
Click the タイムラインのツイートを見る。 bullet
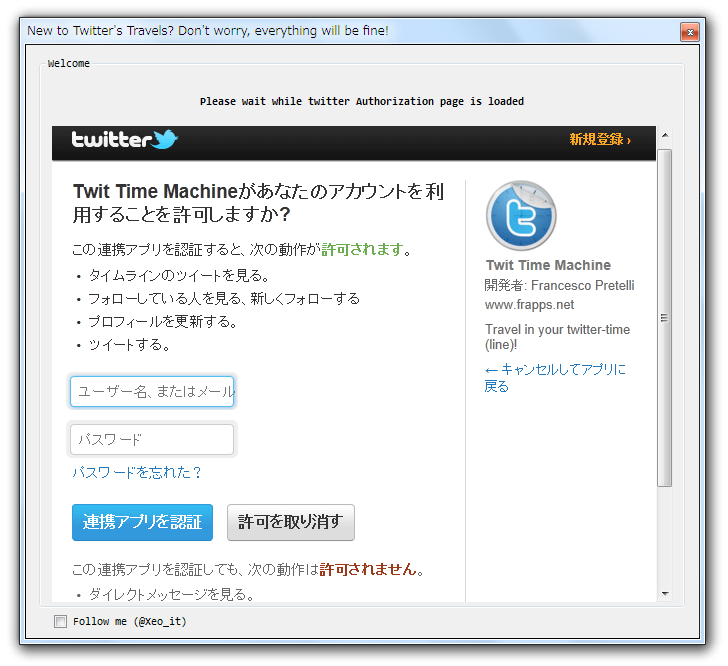tap(179, 276)
